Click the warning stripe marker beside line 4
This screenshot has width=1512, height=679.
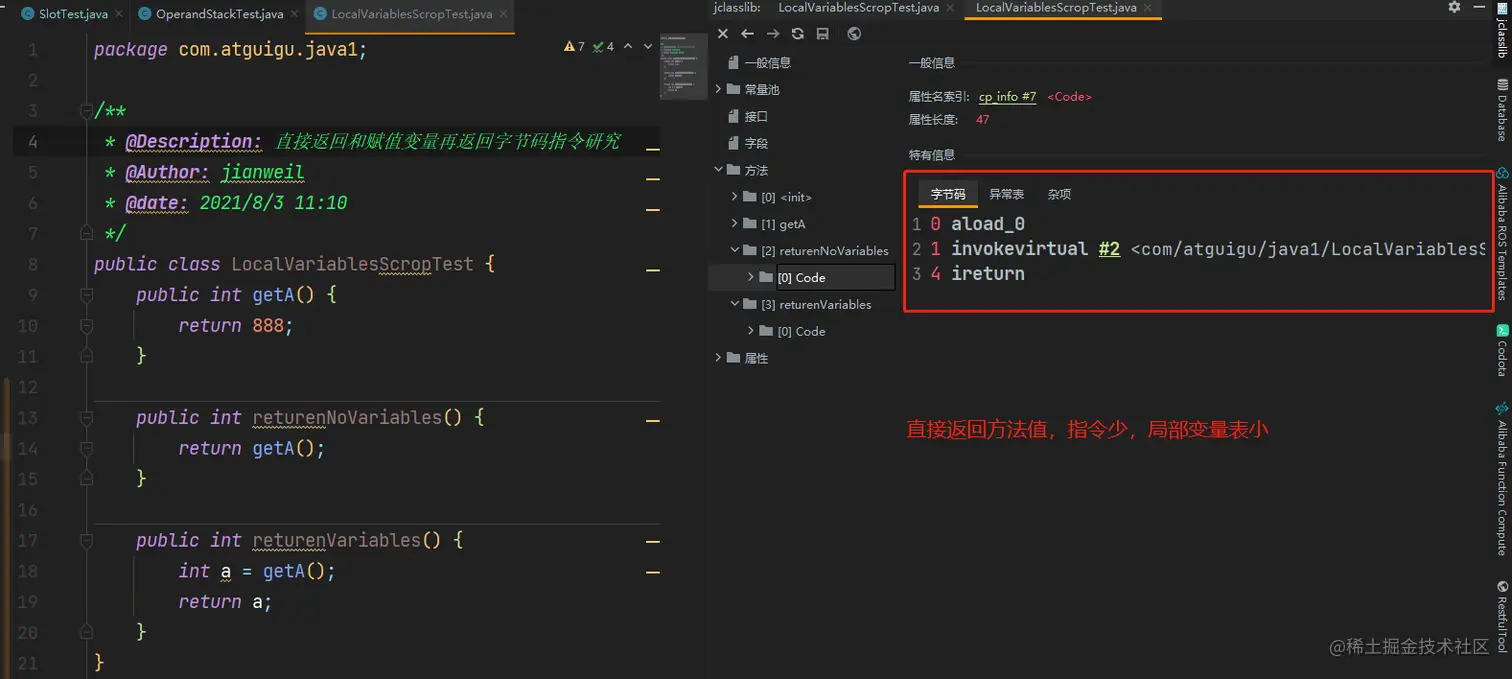[653, 149]
